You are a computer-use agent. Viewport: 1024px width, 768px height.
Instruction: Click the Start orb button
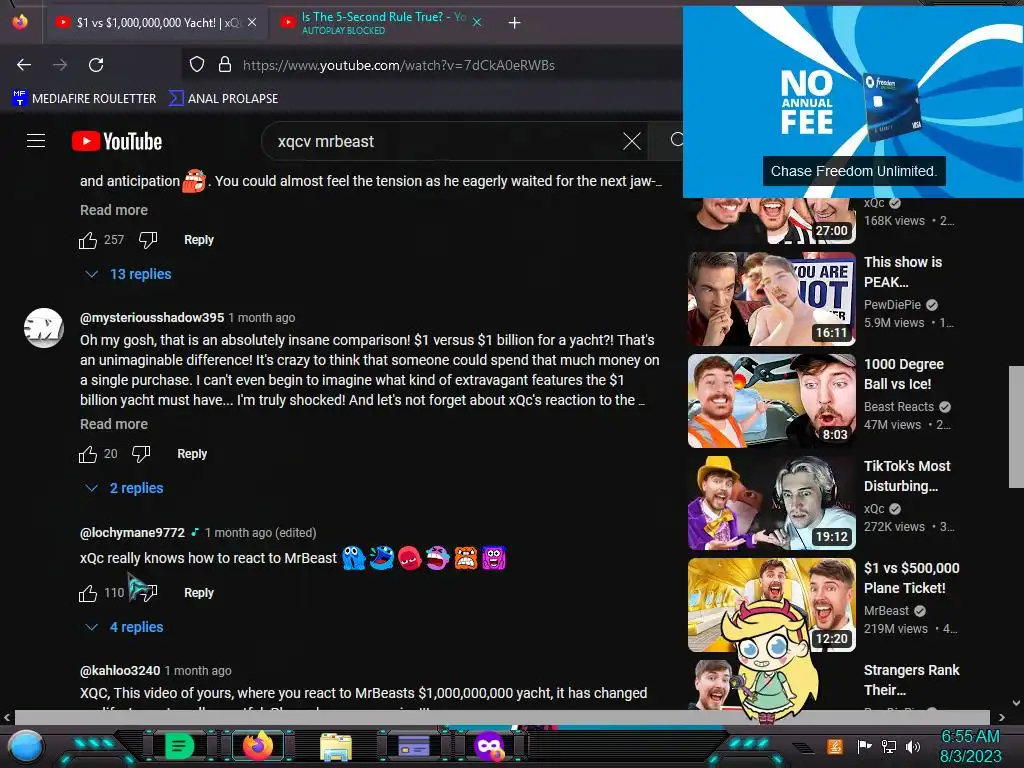click(x=26, y=746)
